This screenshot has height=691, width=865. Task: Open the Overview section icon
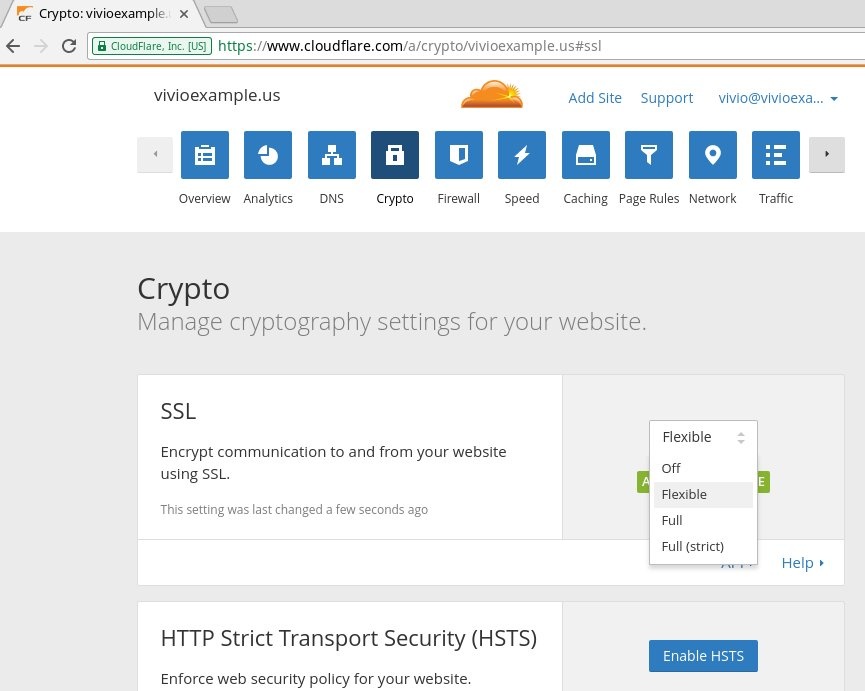[205, 155]
